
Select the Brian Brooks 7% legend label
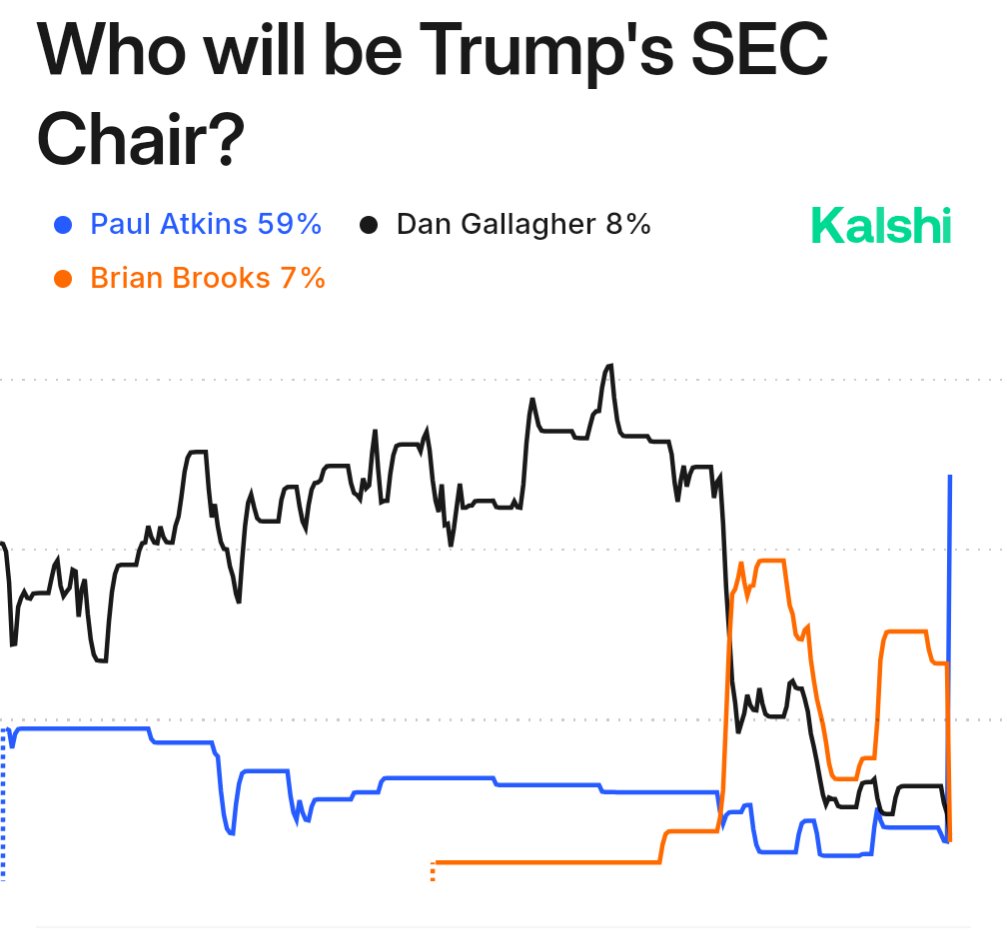coord(208,277)
